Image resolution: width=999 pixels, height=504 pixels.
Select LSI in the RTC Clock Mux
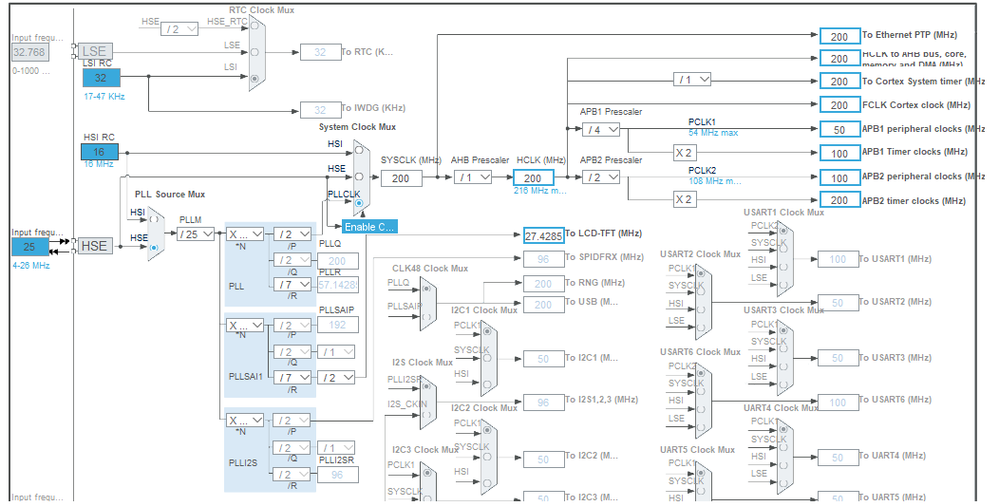(x=255, y=78)
